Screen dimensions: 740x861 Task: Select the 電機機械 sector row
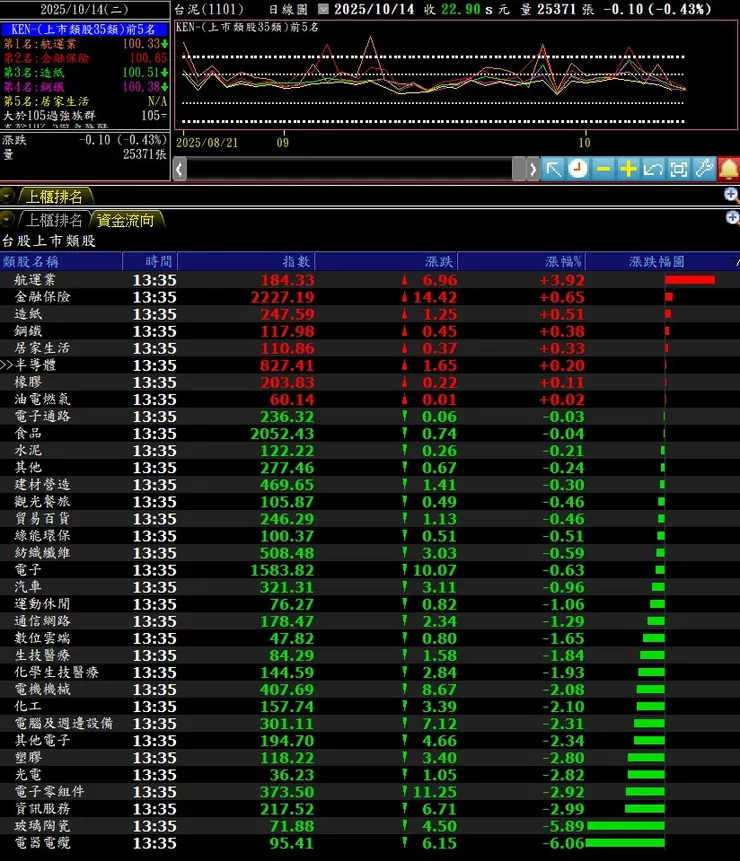click(370, 689)
